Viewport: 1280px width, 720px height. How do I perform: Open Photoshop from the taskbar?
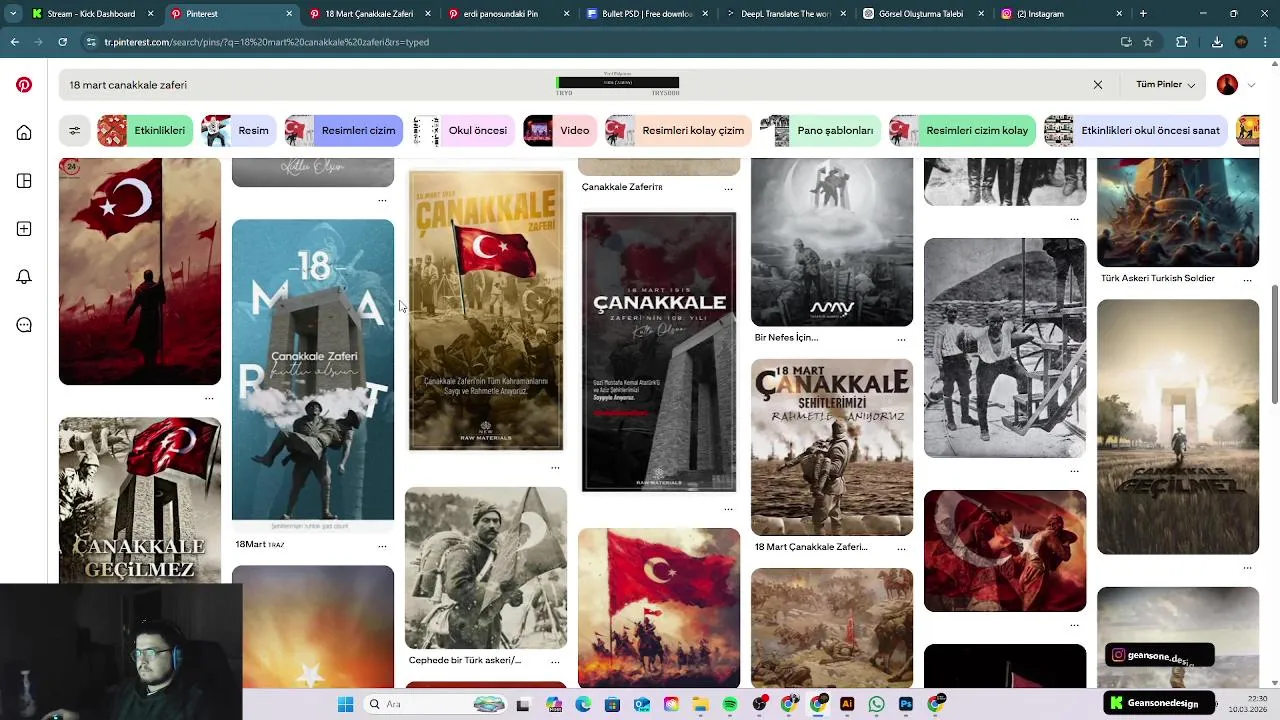pyautogui.click(x=906, y=704)
